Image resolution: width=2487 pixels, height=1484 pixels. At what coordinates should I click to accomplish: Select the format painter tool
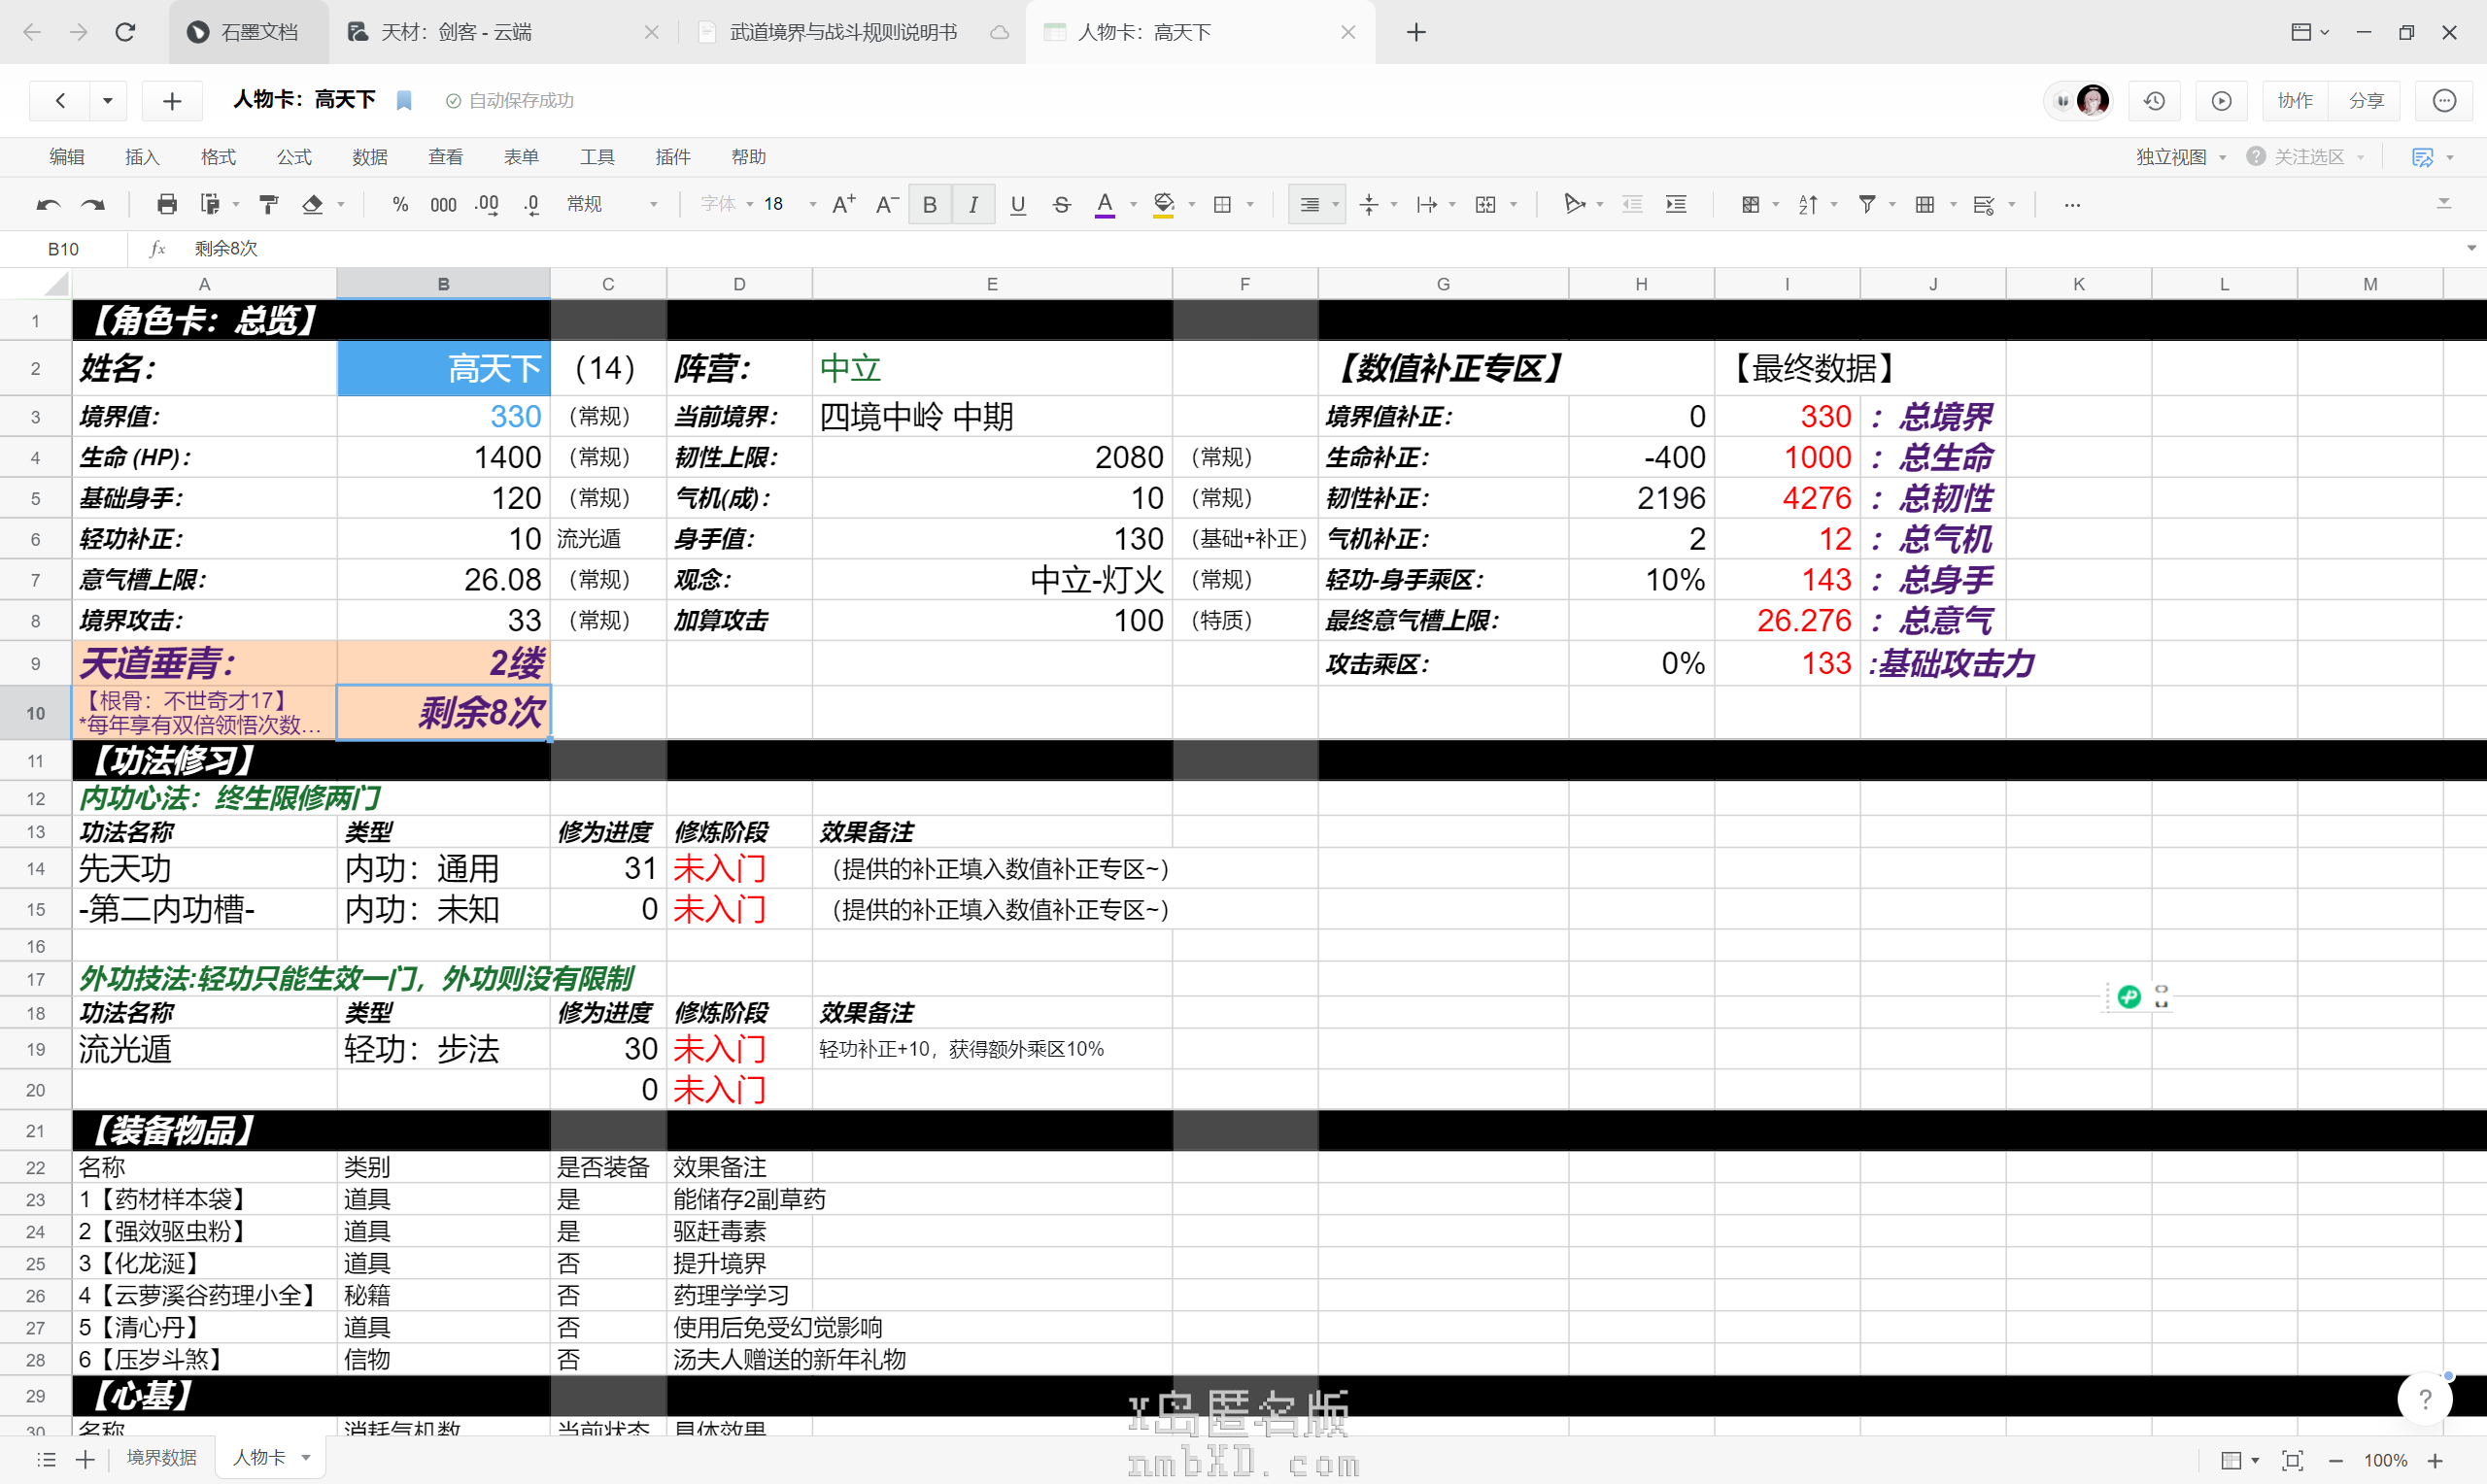pyautogui.click(x=268, y=205)
